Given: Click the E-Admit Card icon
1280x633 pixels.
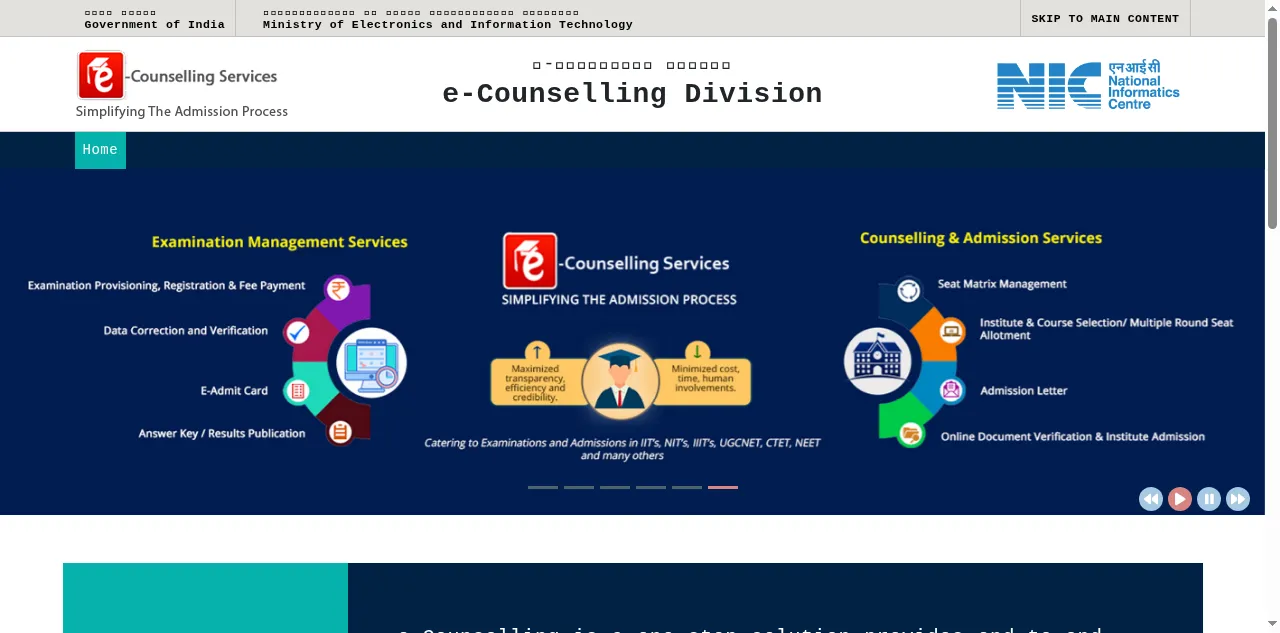Looking at the screenshot, I should coord(297,391).
